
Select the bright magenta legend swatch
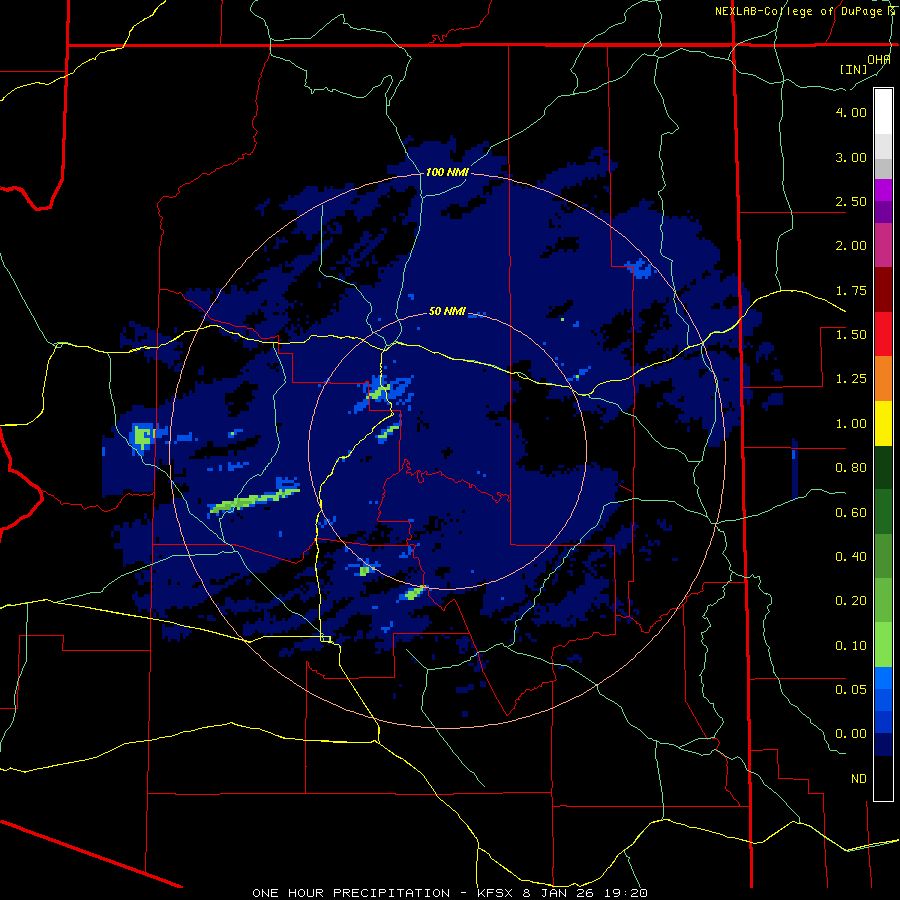pos(883,190)
